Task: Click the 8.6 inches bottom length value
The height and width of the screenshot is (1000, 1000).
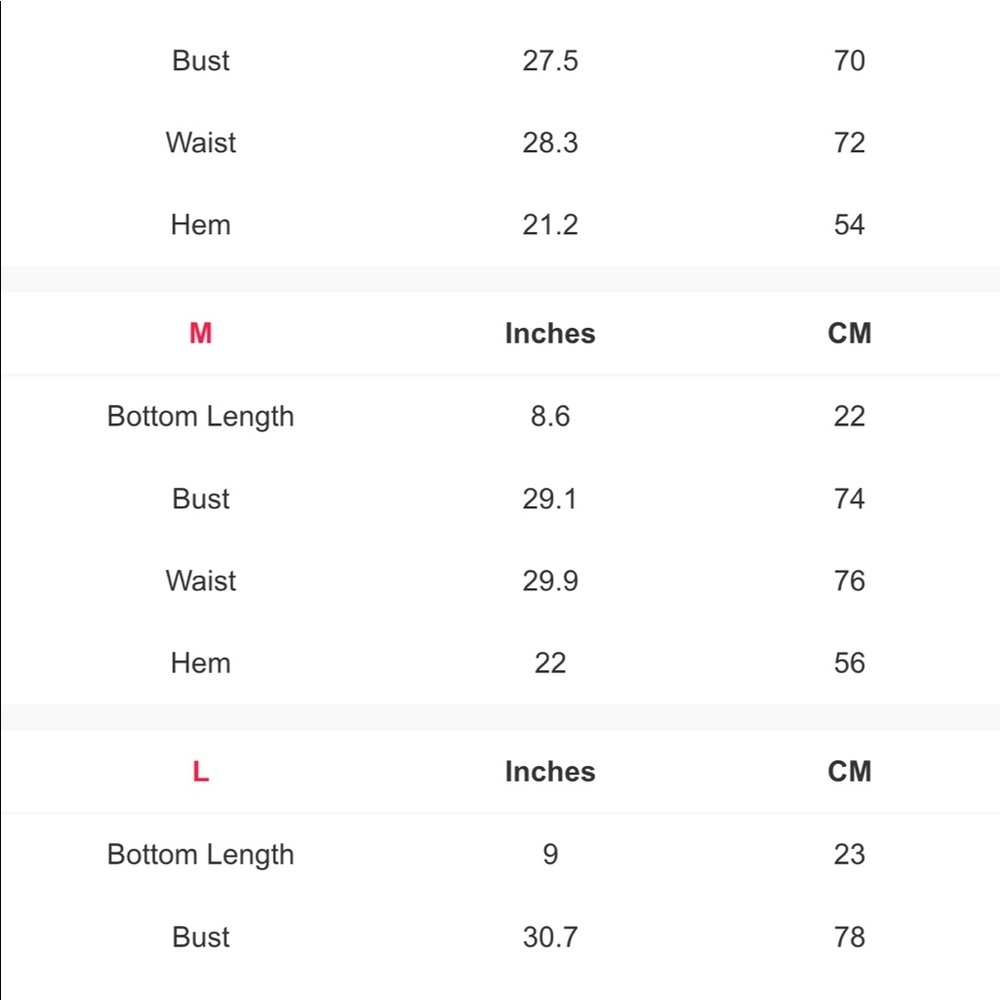Action: tap(550, 416)
